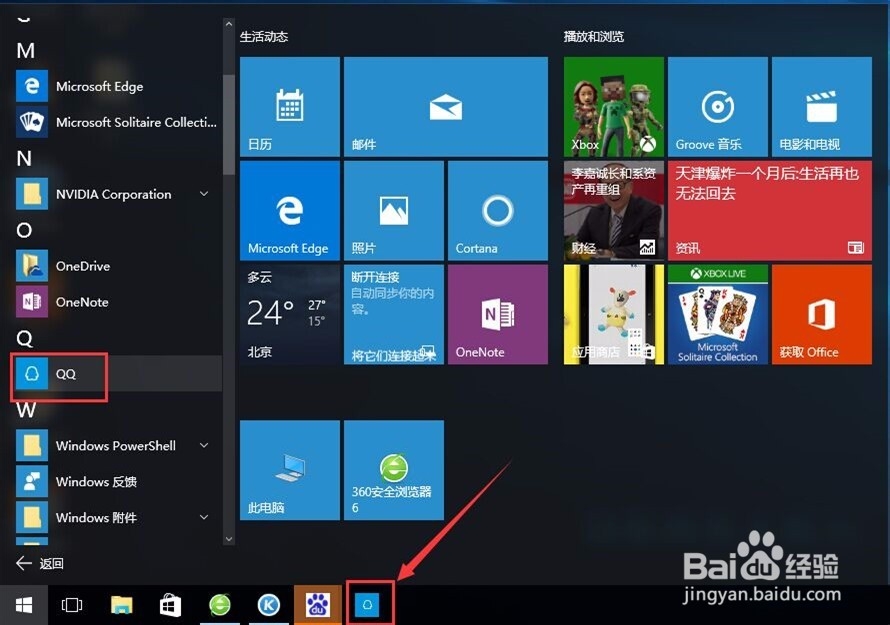Screen dimensions: 890x625
Task: Open the Cortana tile
Action: pyautogui.click(x=498, y=210)
